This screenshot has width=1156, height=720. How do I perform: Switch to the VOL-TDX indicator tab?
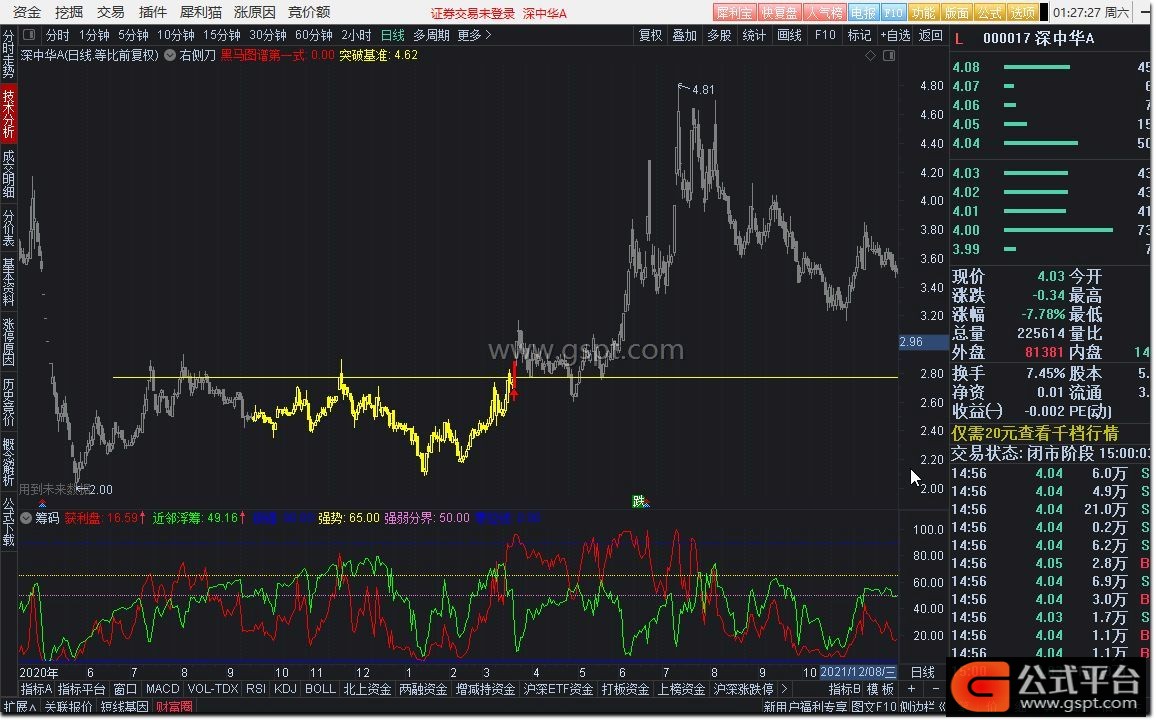pos(213,689)
